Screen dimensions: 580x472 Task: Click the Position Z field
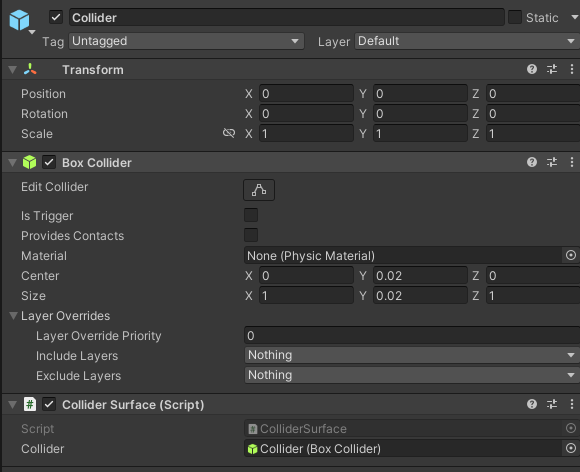tap(533, 94)
